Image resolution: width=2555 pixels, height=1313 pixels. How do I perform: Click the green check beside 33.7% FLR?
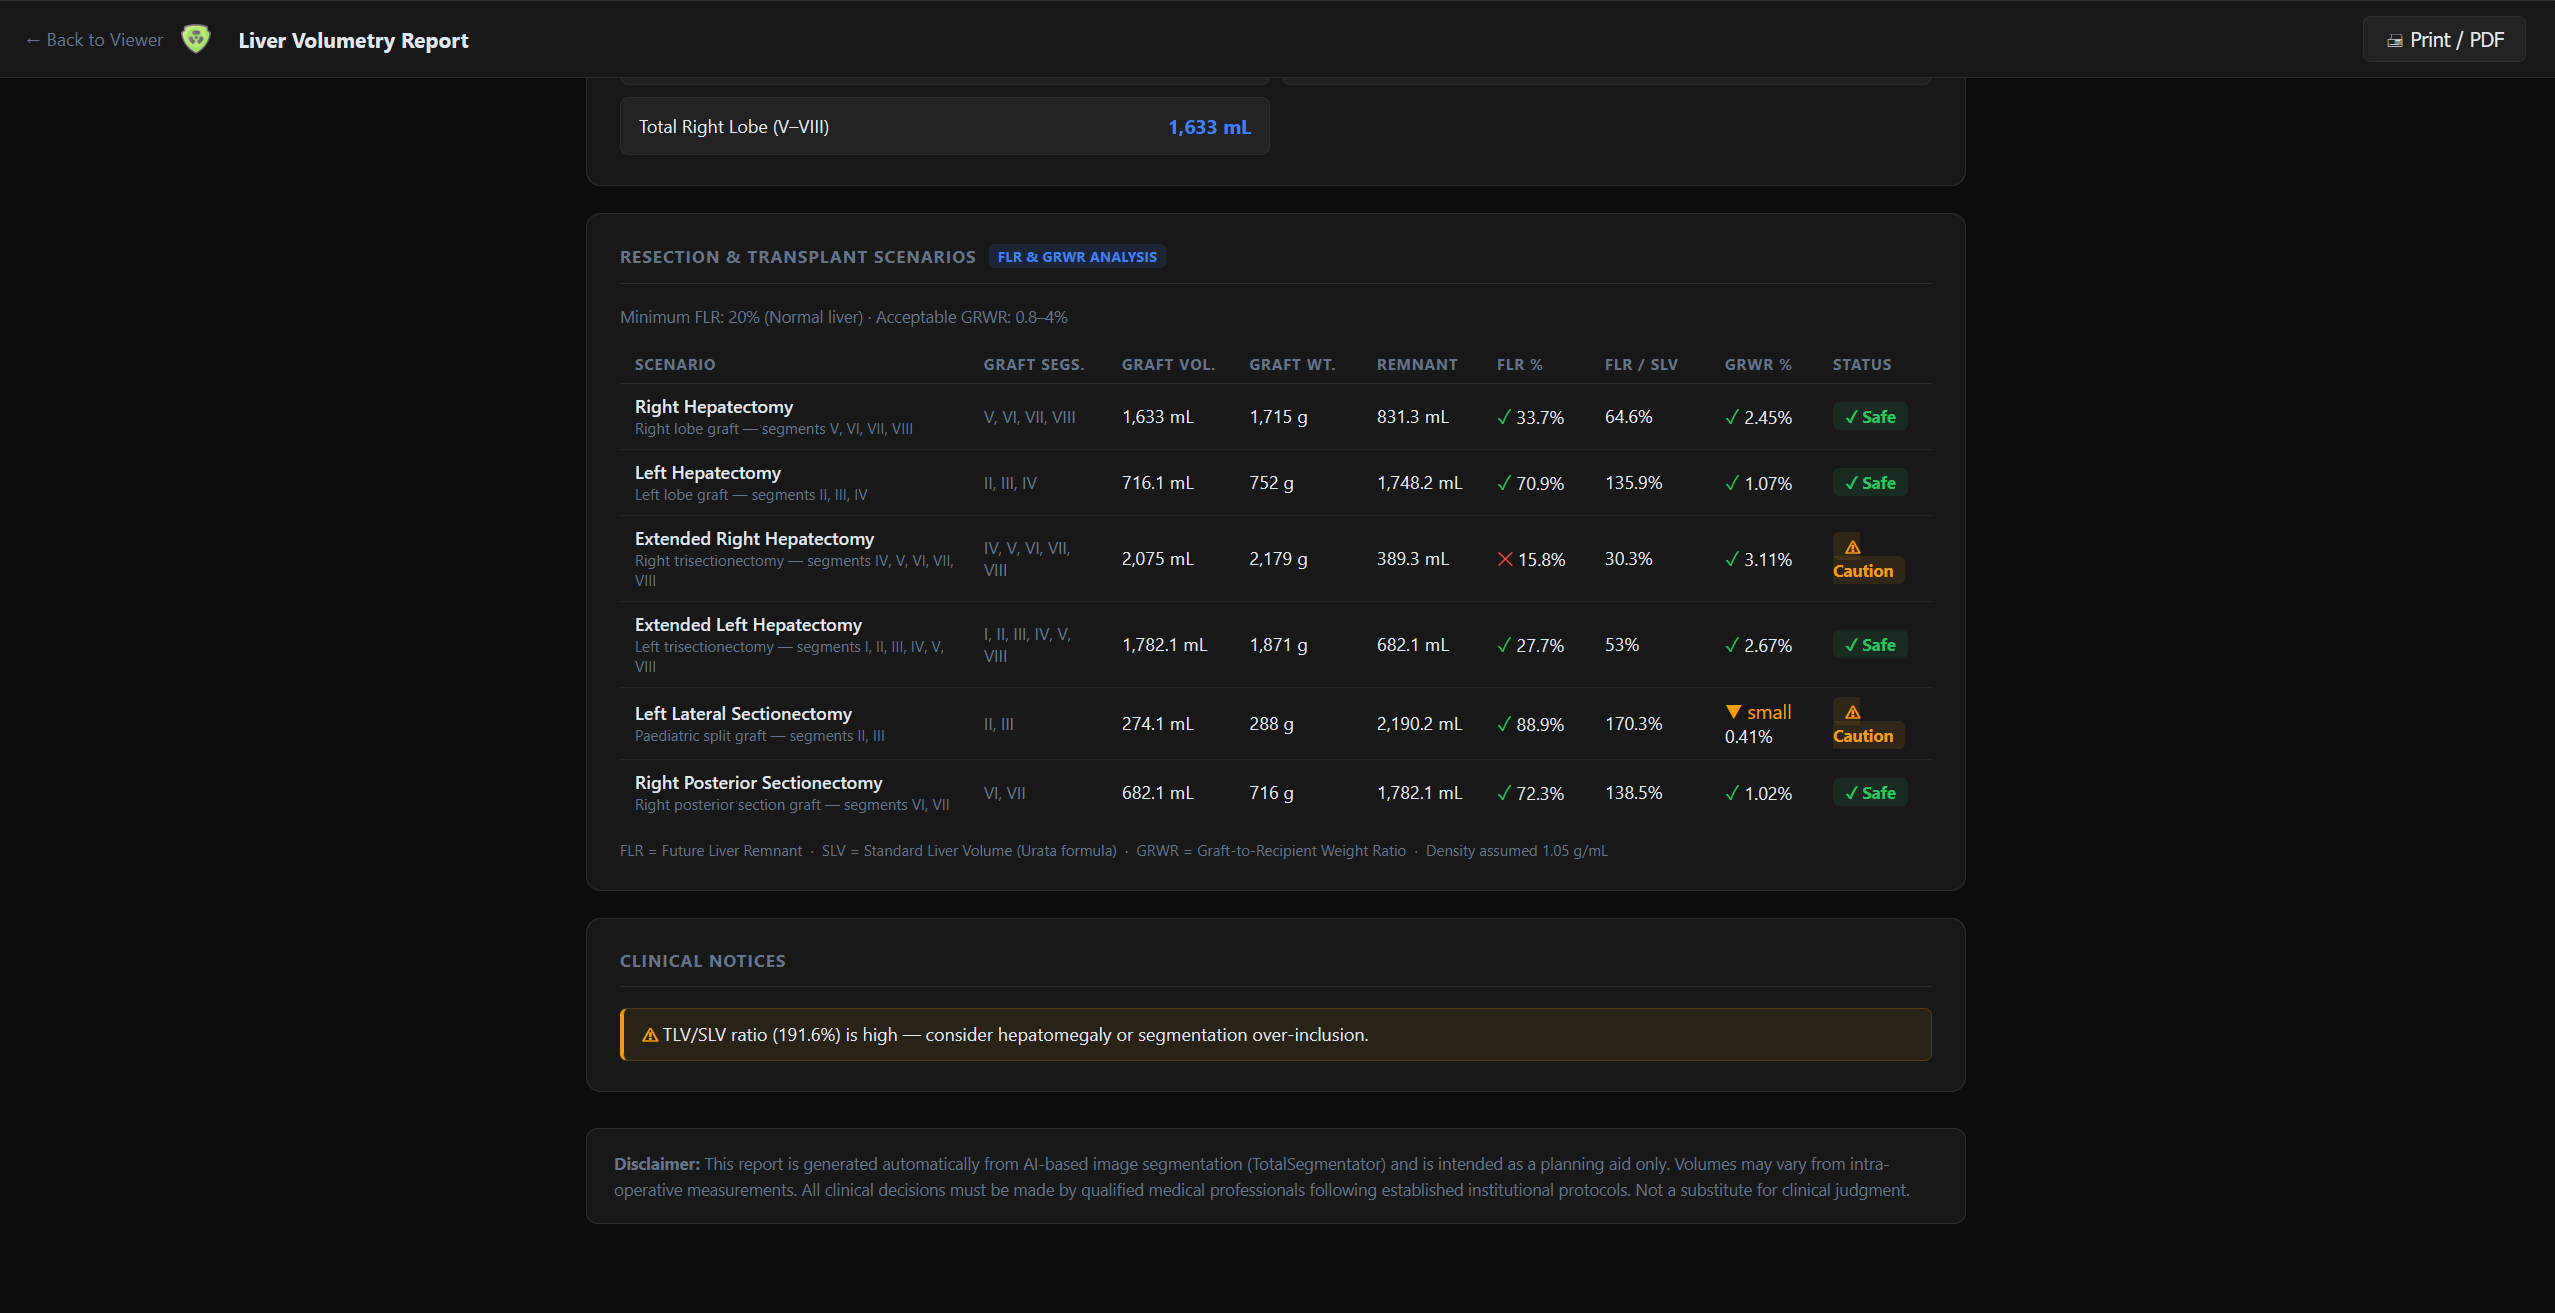point(1504,417)
